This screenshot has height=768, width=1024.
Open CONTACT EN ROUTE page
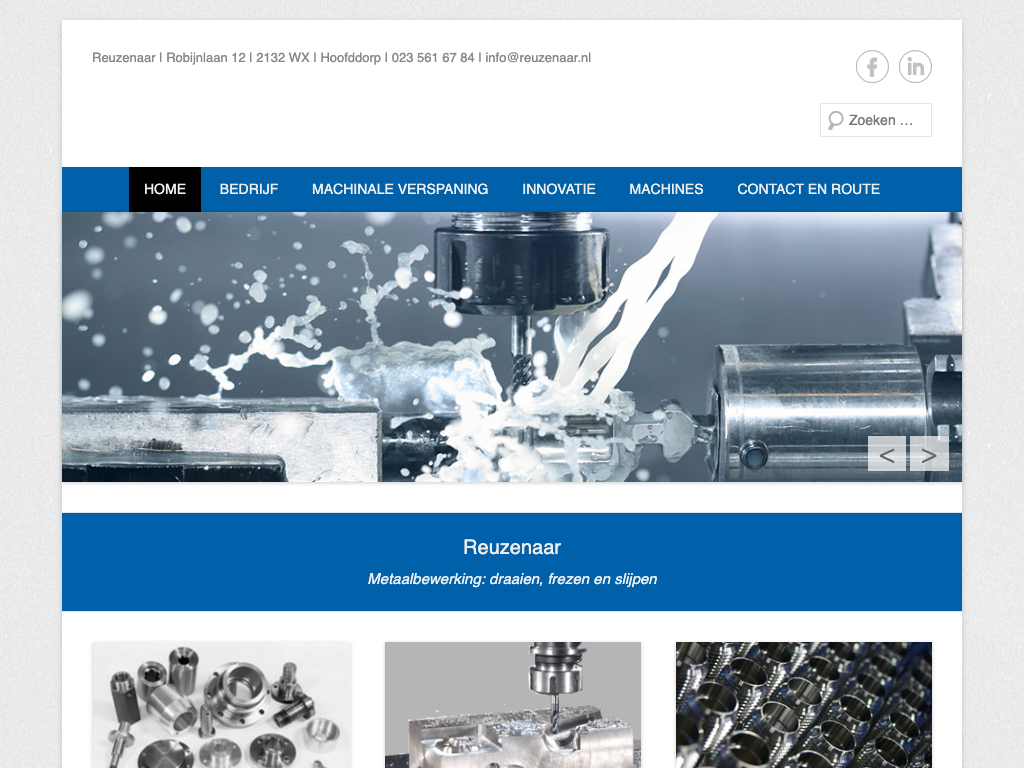[x=808, y=189]
